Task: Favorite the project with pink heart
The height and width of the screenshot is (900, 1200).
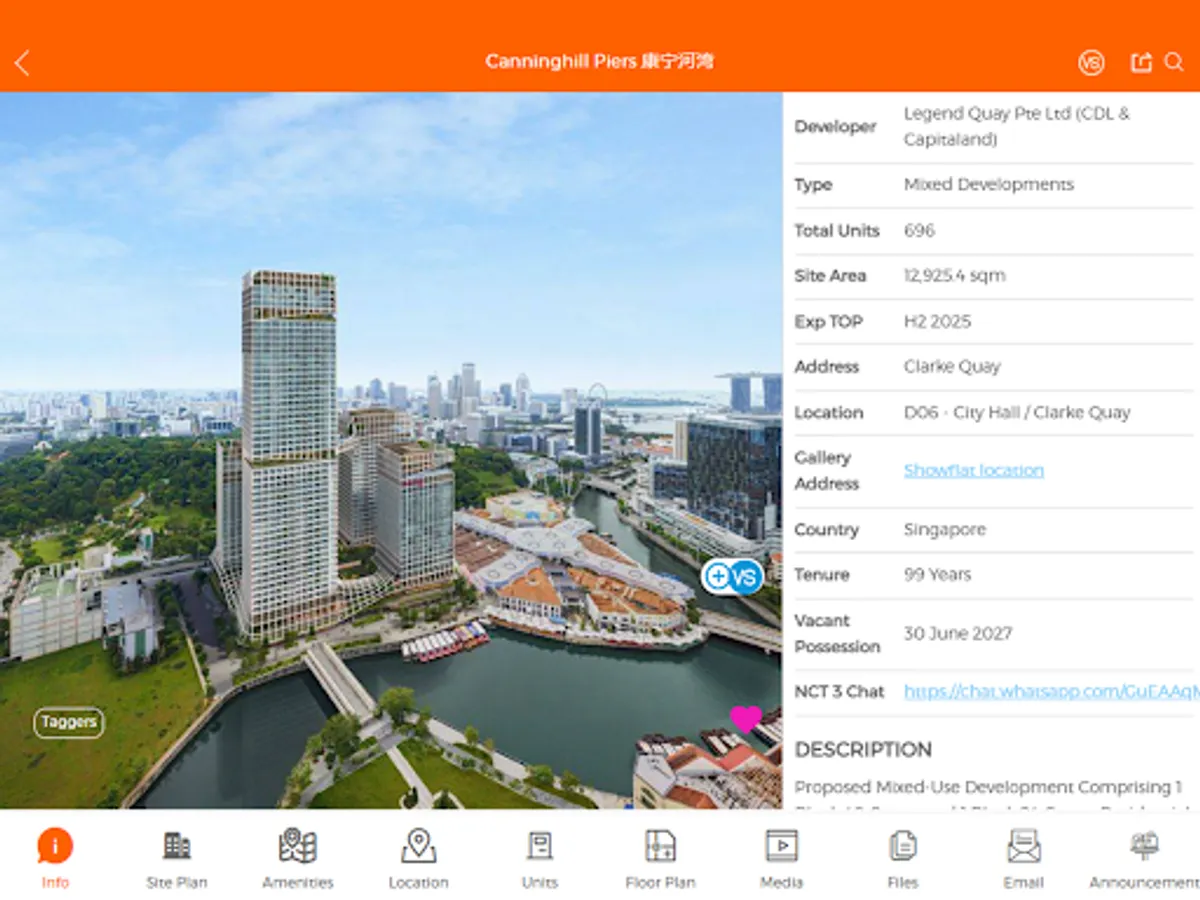Action: [x=745, y=718]
